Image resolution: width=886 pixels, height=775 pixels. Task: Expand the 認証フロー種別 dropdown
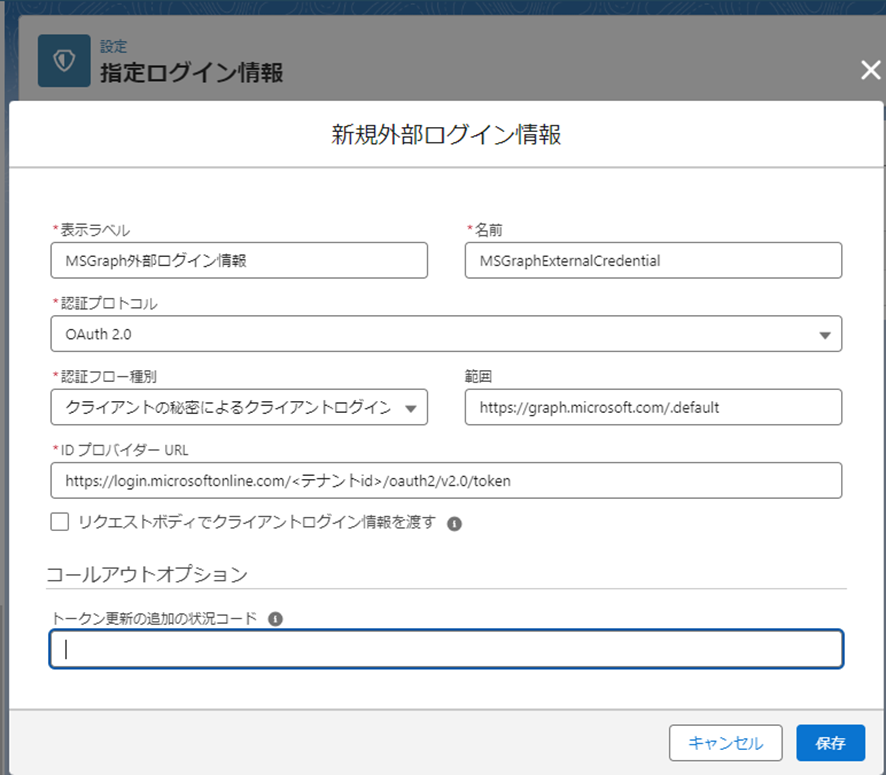click(239, 407)
